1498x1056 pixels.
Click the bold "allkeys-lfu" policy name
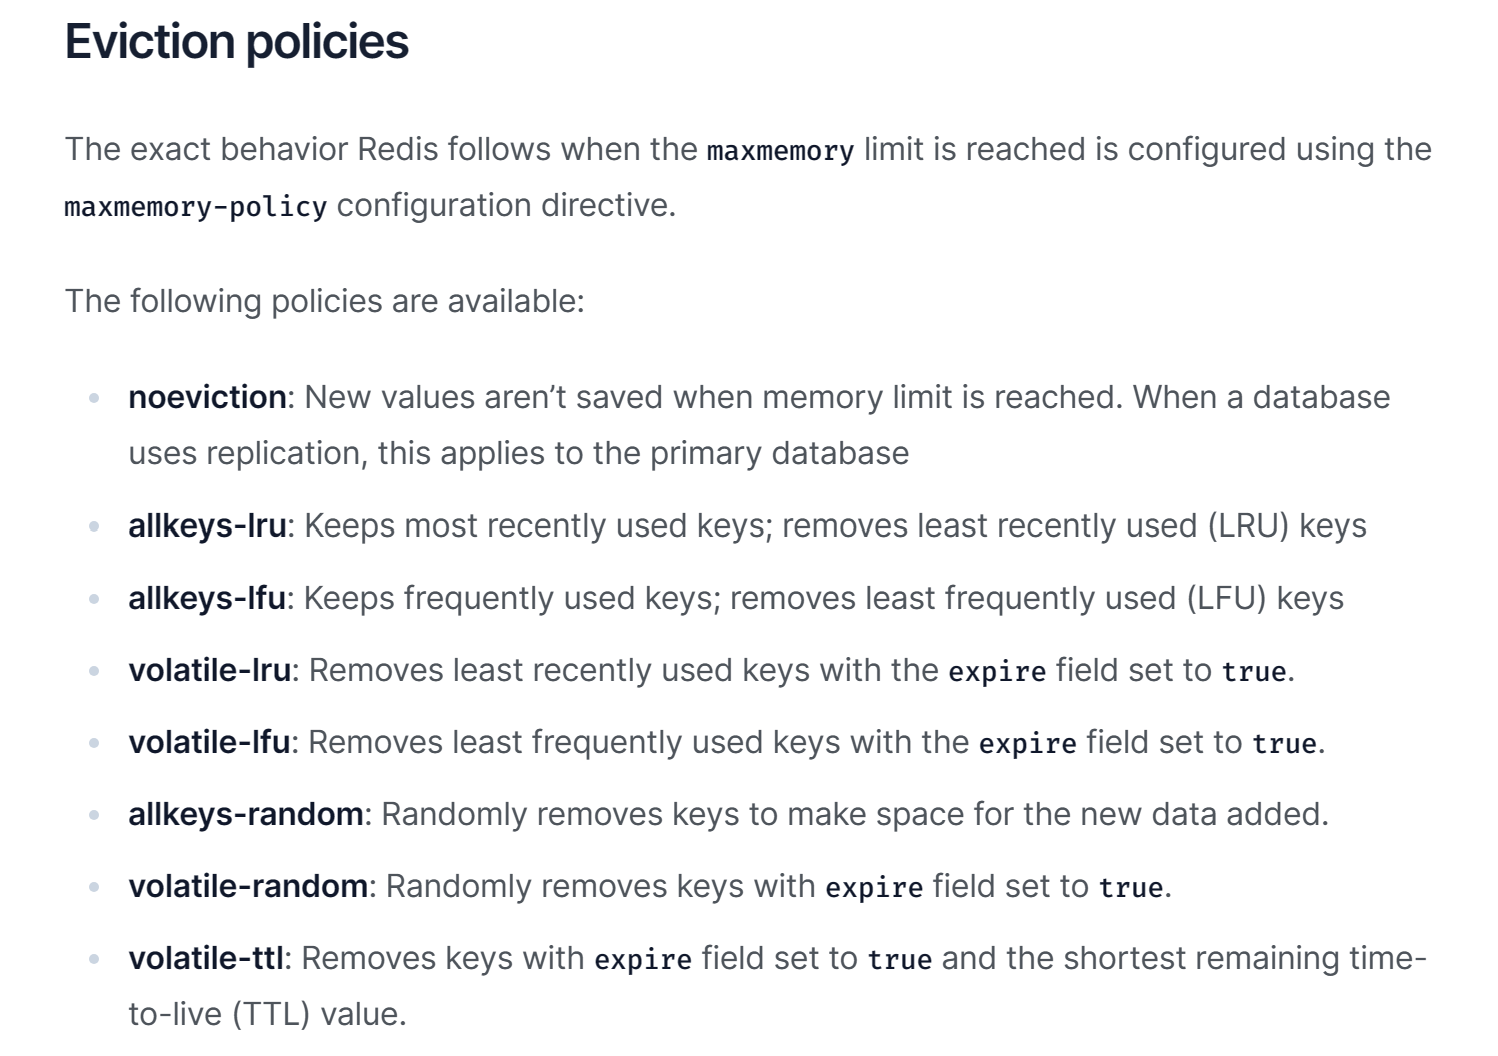click(x=207, y=598)
